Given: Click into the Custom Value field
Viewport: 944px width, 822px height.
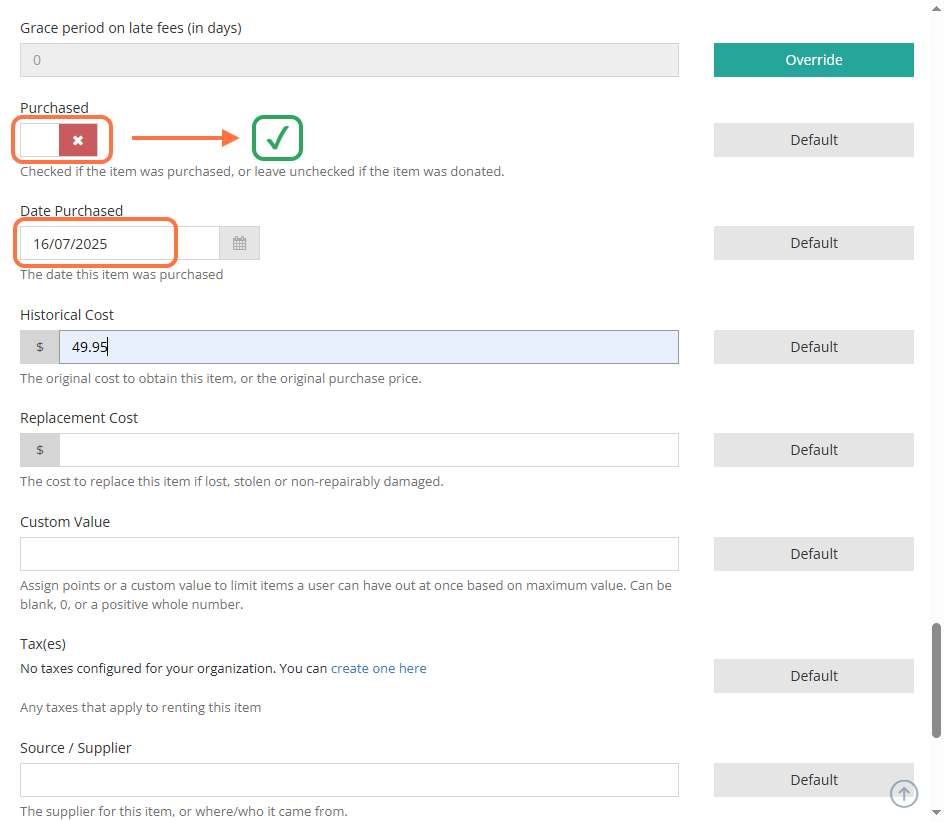Looking at the screenshot, I should pos(349,554).
